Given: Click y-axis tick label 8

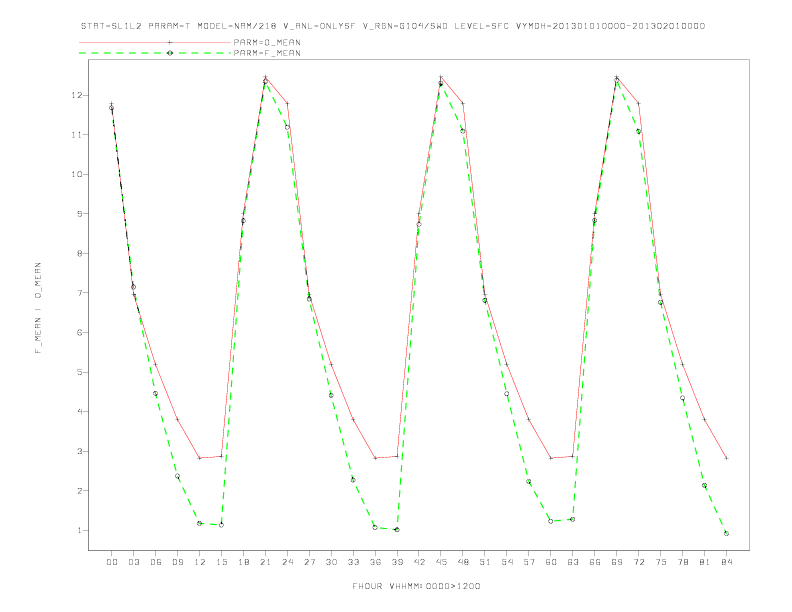Looking at the screenshot, I should pyautogui.click(x=79, y=253).
